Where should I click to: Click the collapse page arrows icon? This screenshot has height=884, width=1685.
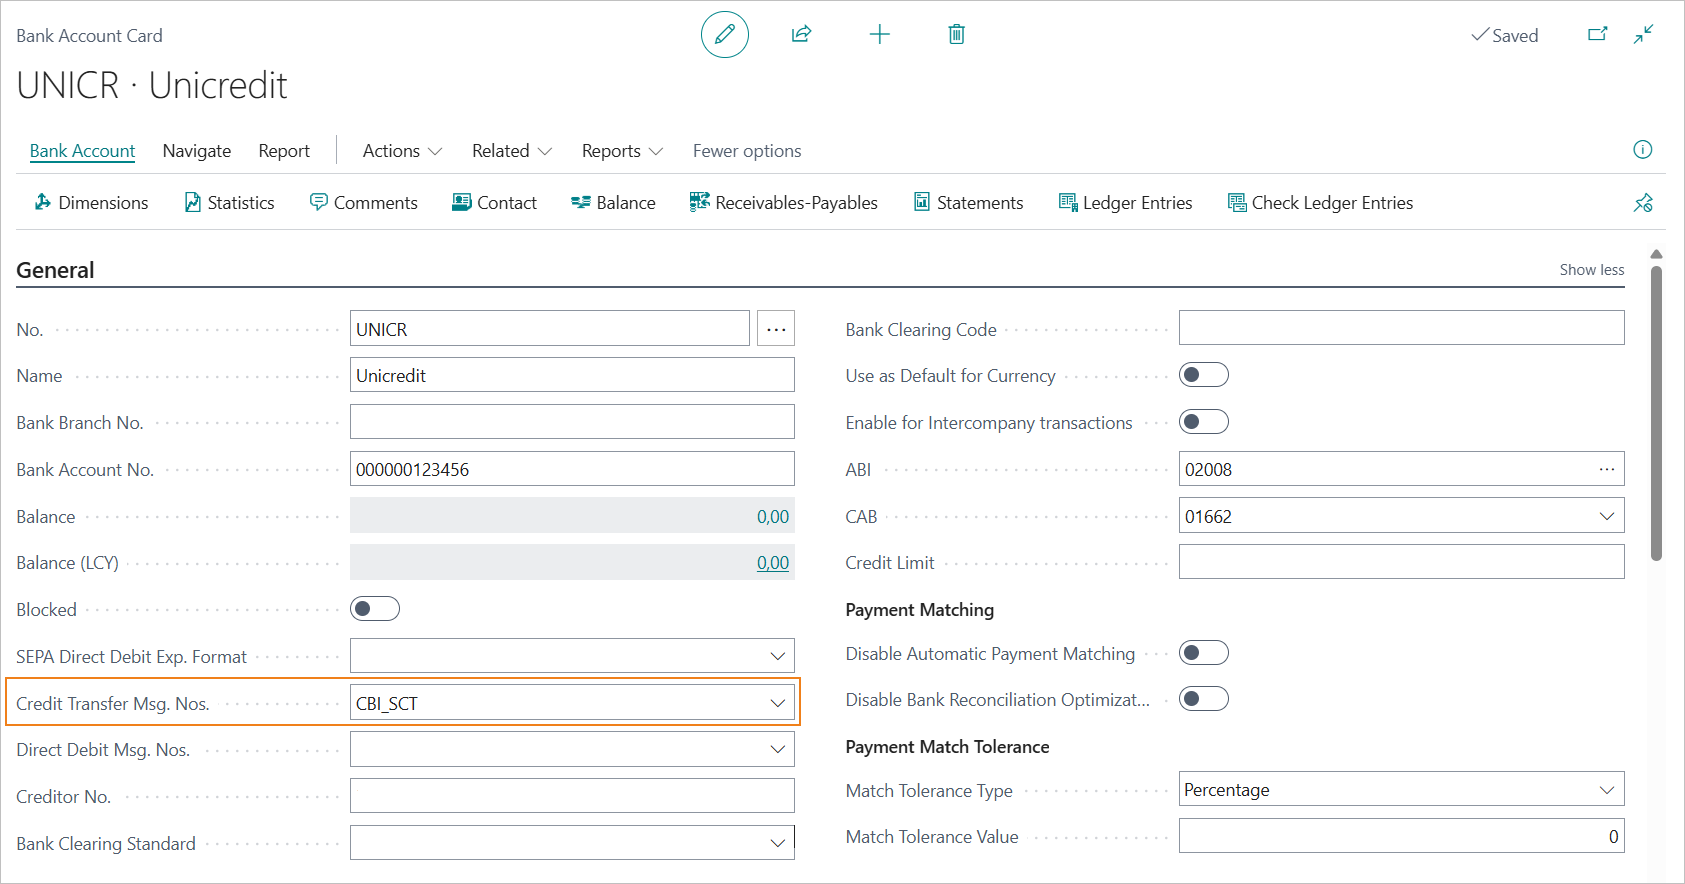(1643, 34)
